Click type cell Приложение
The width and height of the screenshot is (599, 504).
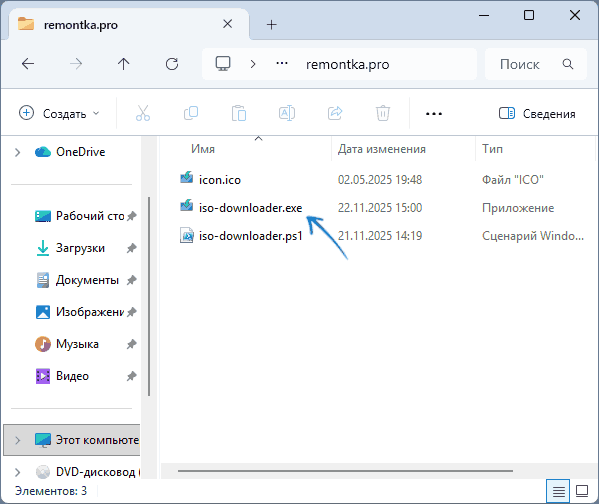point(518,207)
